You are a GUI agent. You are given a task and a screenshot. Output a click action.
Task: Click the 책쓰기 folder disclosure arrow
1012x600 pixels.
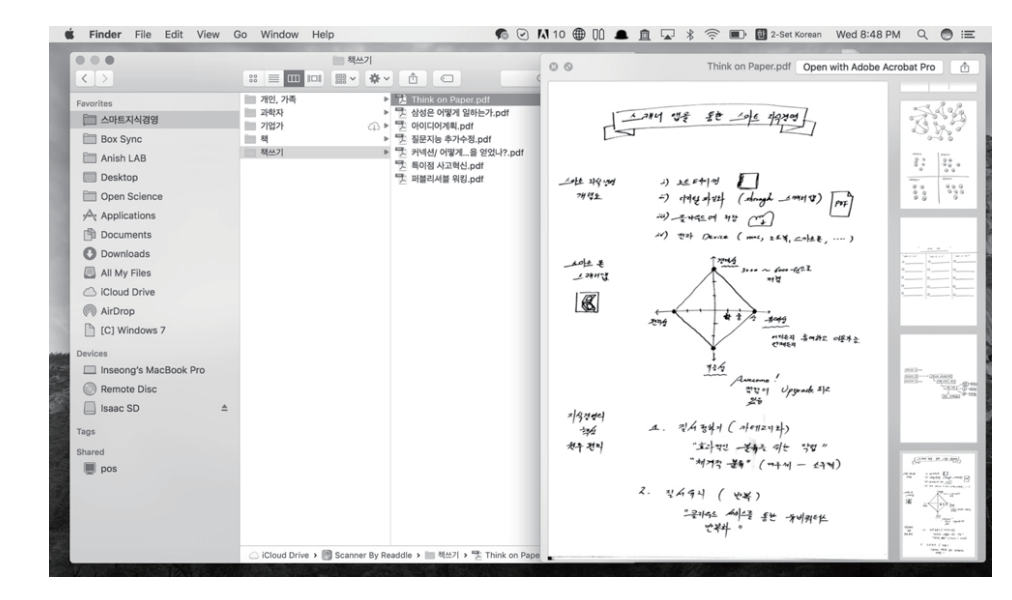pyautogui.click(x=386, y=153)
